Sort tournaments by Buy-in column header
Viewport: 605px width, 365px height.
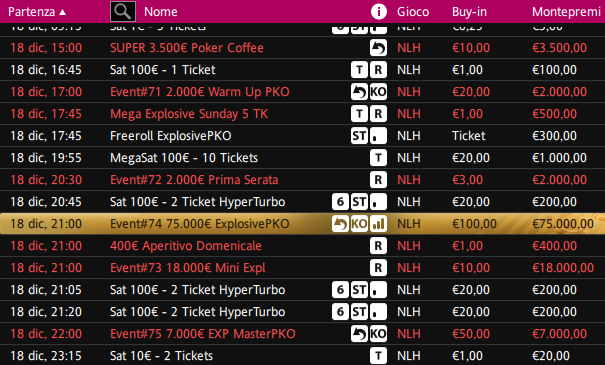[469, 12]
